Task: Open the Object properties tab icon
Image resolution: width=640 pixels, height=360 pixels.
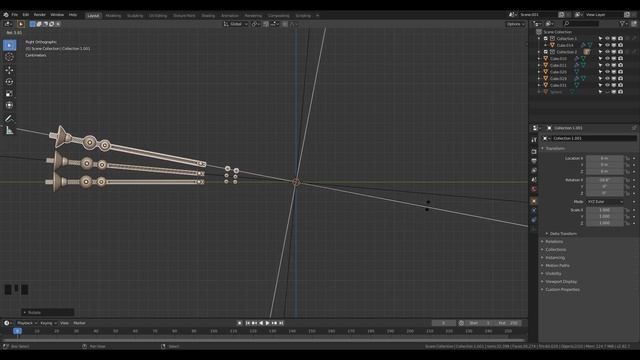Action: point(534,201)
